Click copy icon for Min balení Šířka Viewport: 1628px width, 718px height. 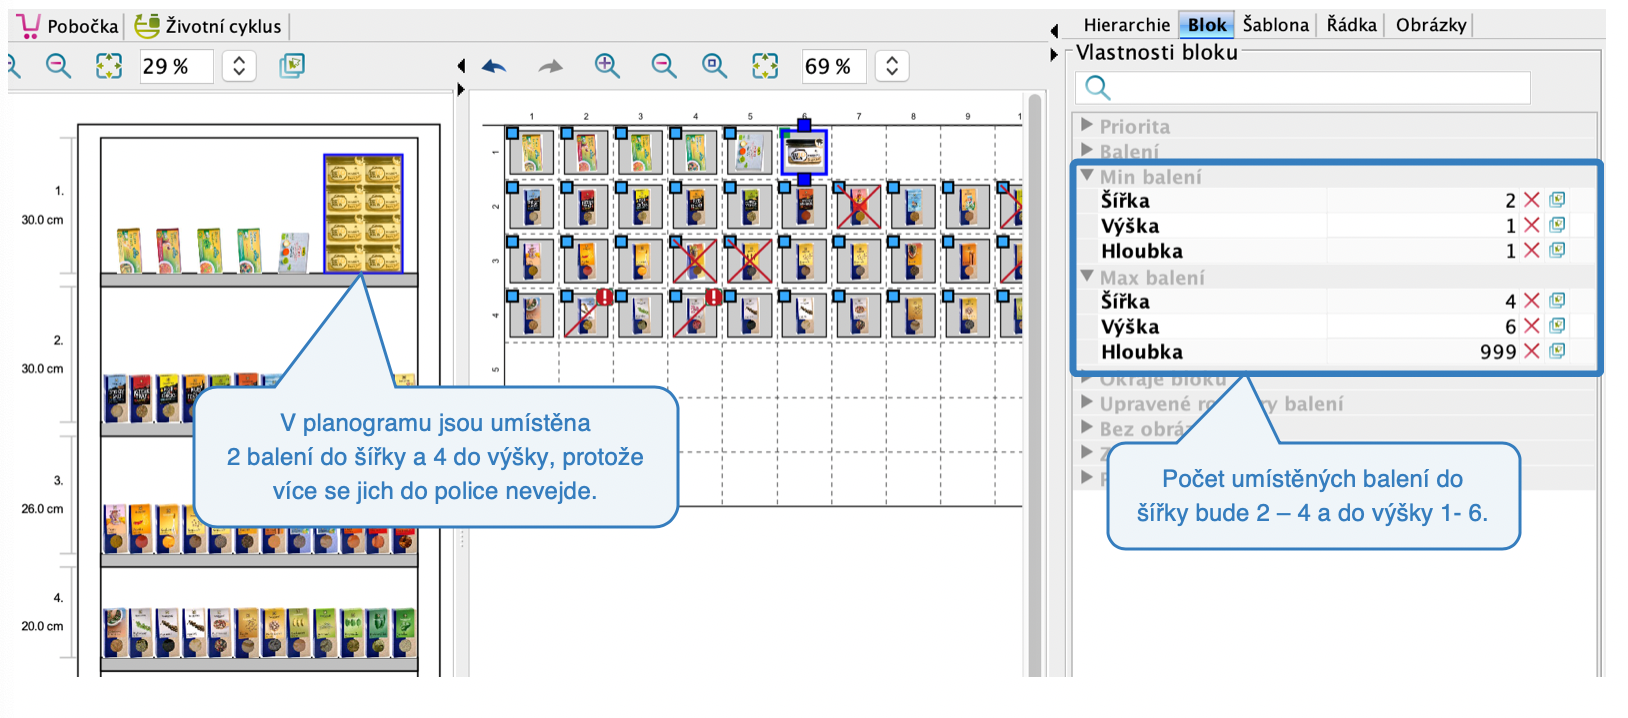(x=1557, y=200)
